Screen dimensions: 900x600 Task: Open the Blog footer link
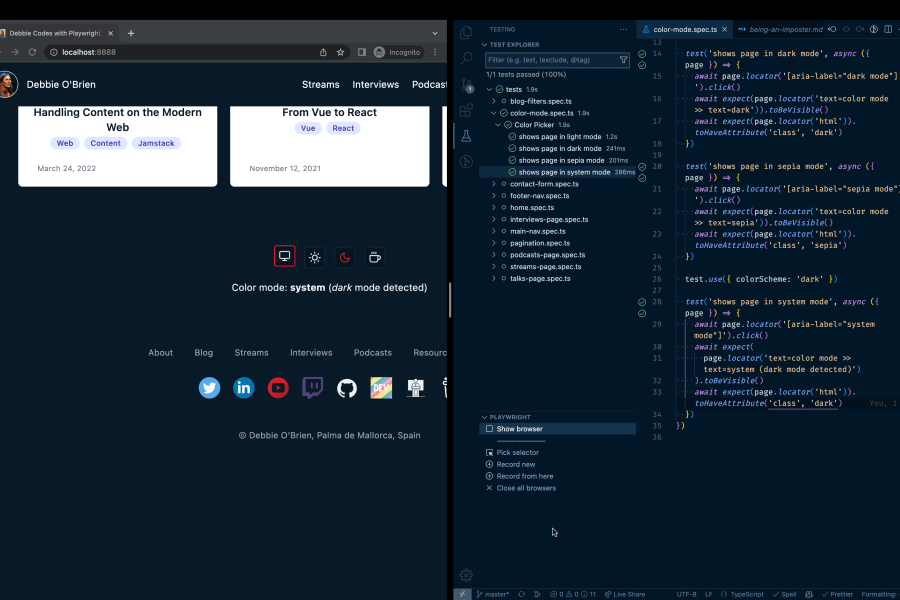click(x=204, y=353)
